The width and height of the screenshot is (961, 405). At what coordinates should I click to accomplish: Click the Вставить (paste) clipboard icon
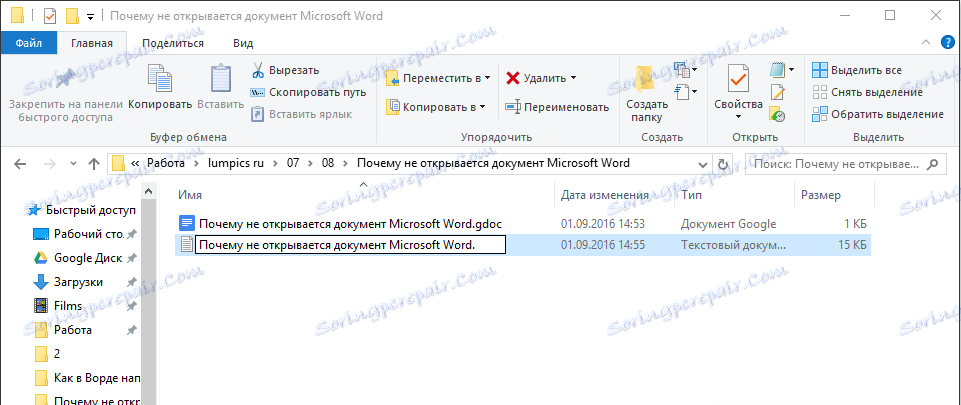221,80
